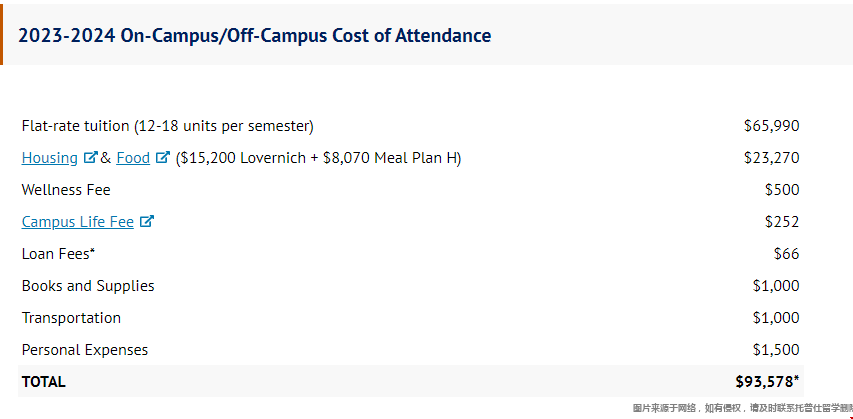Open the Campus Life Fee link
The height and width of the screenshot is (419, 853).
[x=77, y=222]
